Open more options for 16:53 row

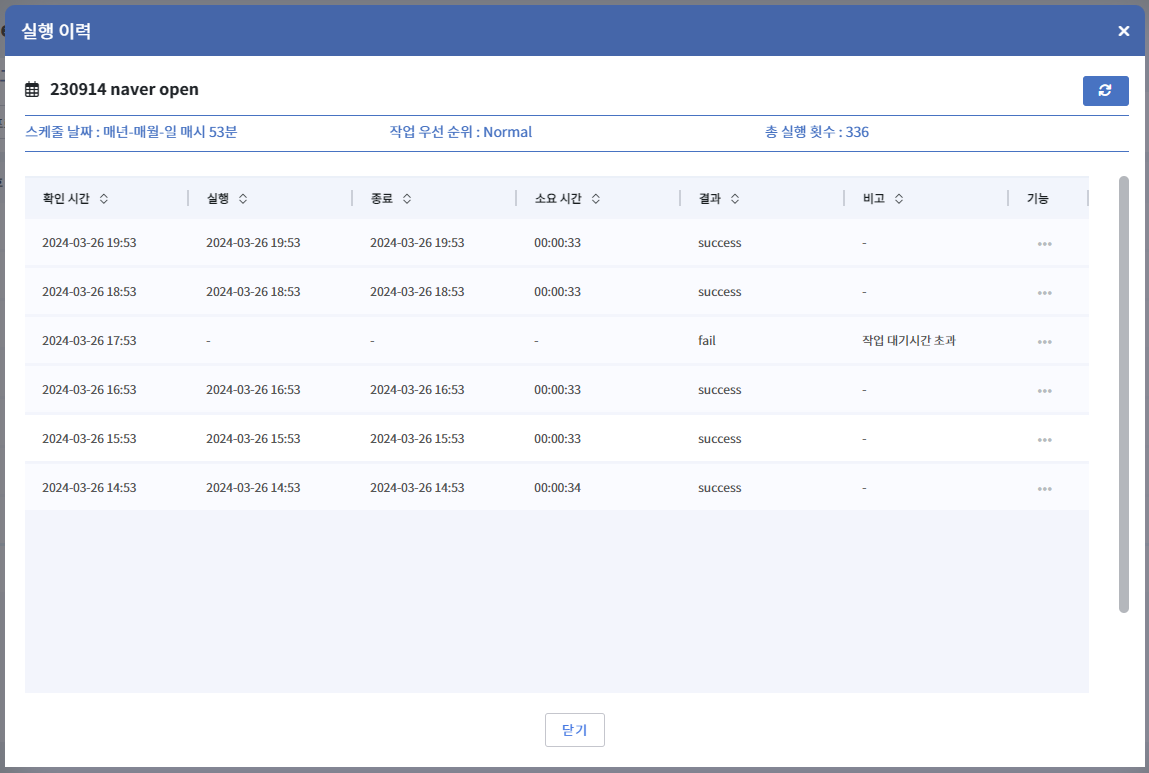point(1044,391)
